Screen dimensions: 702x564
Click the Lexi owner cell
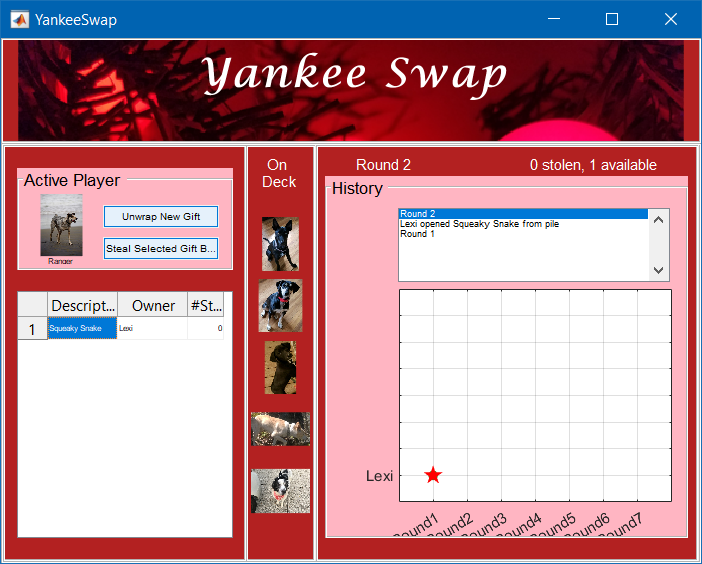pos(152,328)
